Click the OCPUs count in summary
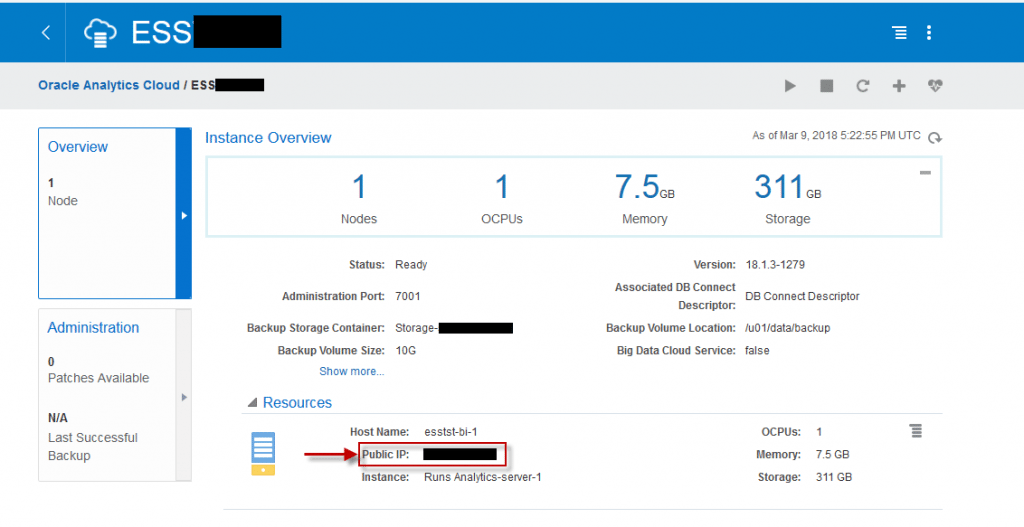This screenshot has width=1024, height=527. tap(502, 187)
